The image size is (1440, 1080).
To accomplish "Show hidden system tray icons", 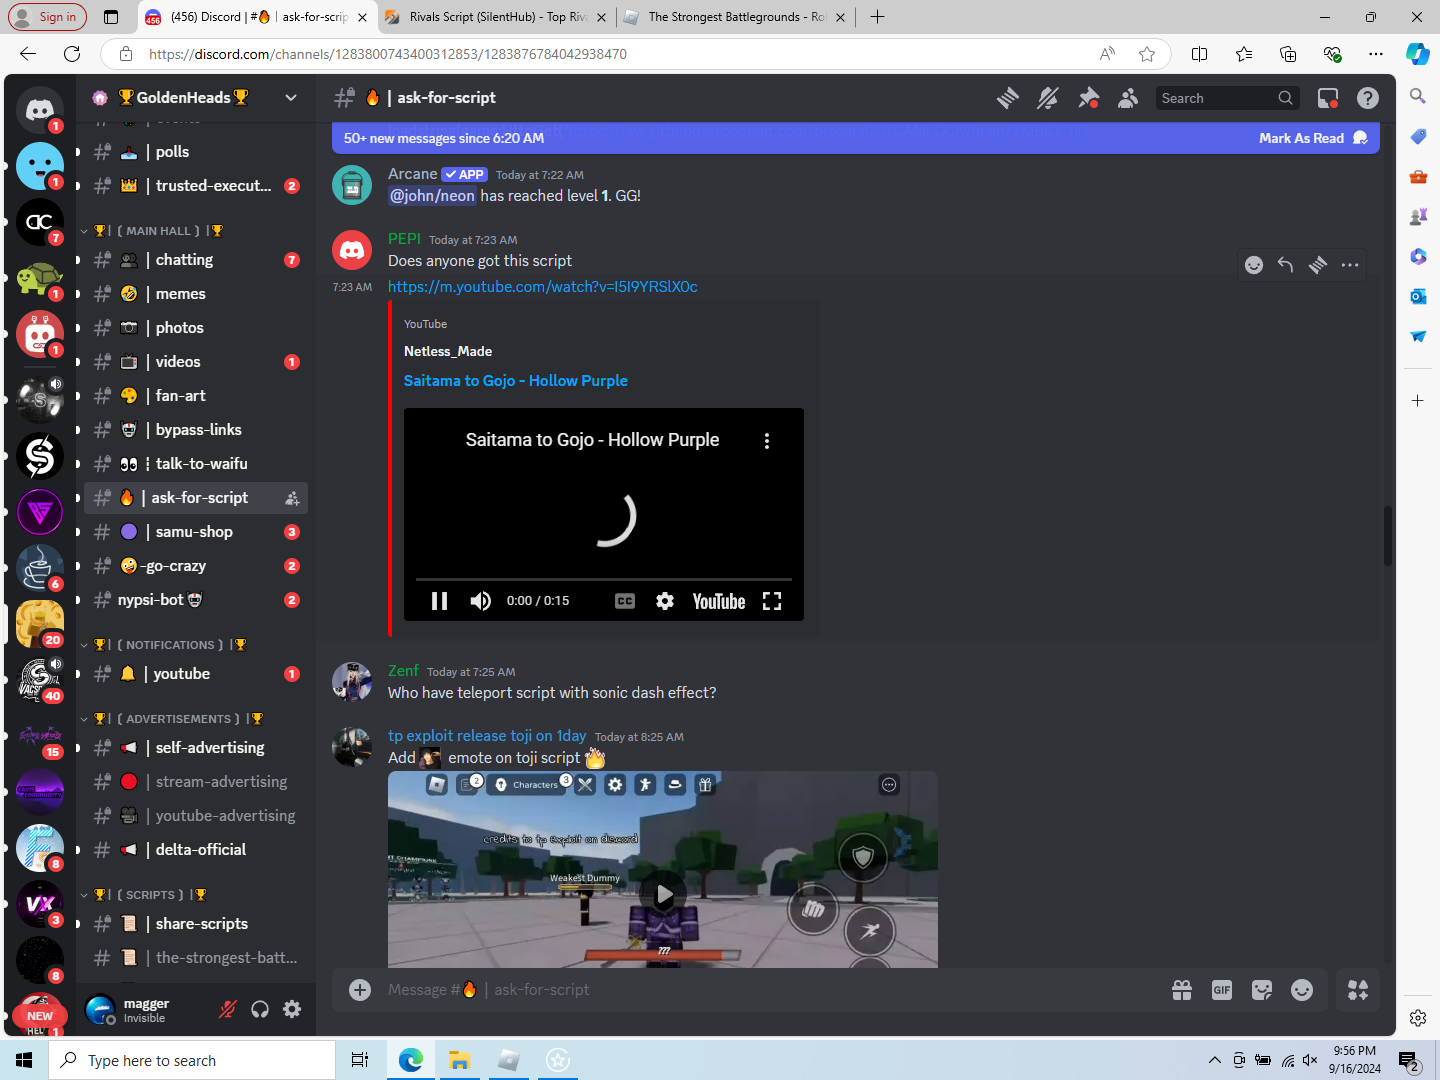I will (1214, 1060).
